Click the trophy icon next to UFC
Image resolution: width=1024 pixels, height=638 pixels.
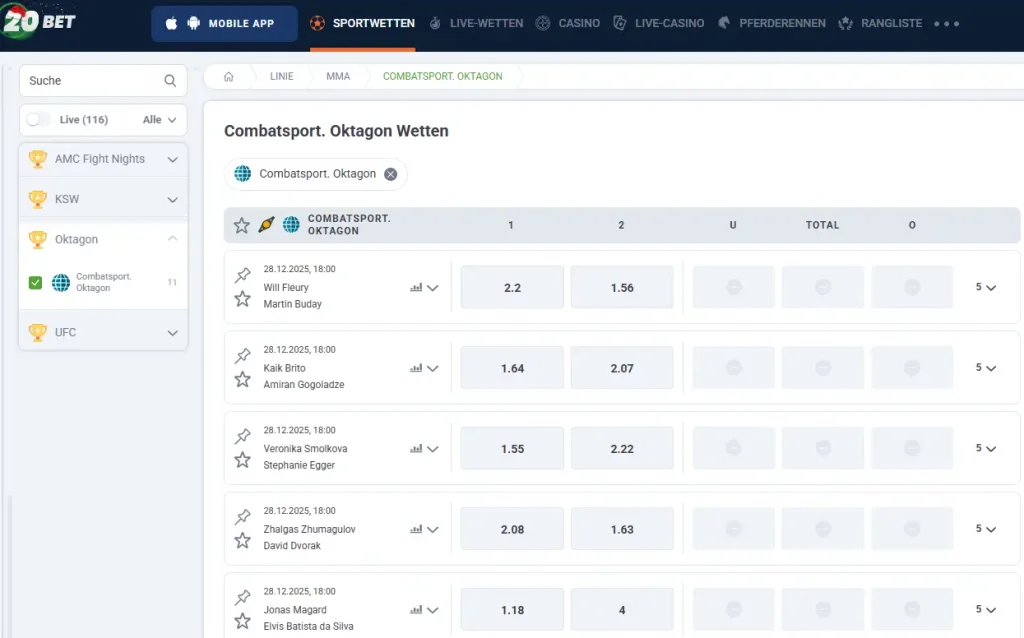click(37, 333)
